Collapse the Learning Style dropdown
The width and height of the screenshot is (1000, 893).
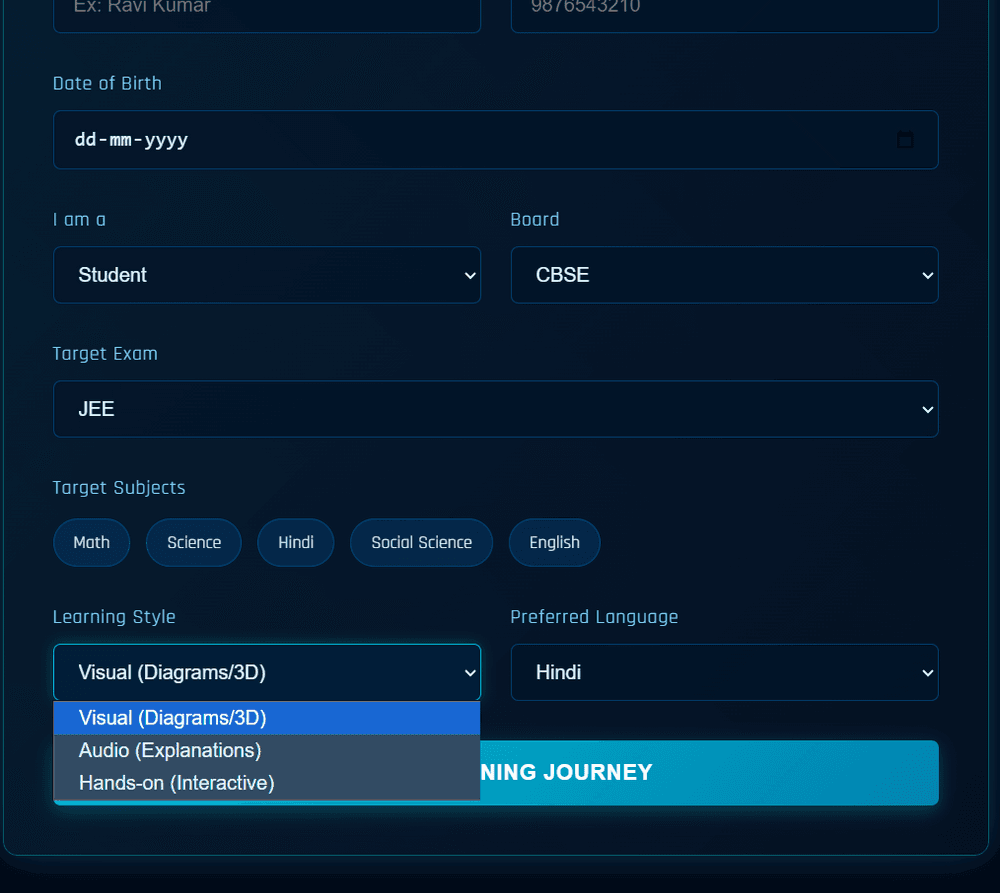tap(266, 672)
